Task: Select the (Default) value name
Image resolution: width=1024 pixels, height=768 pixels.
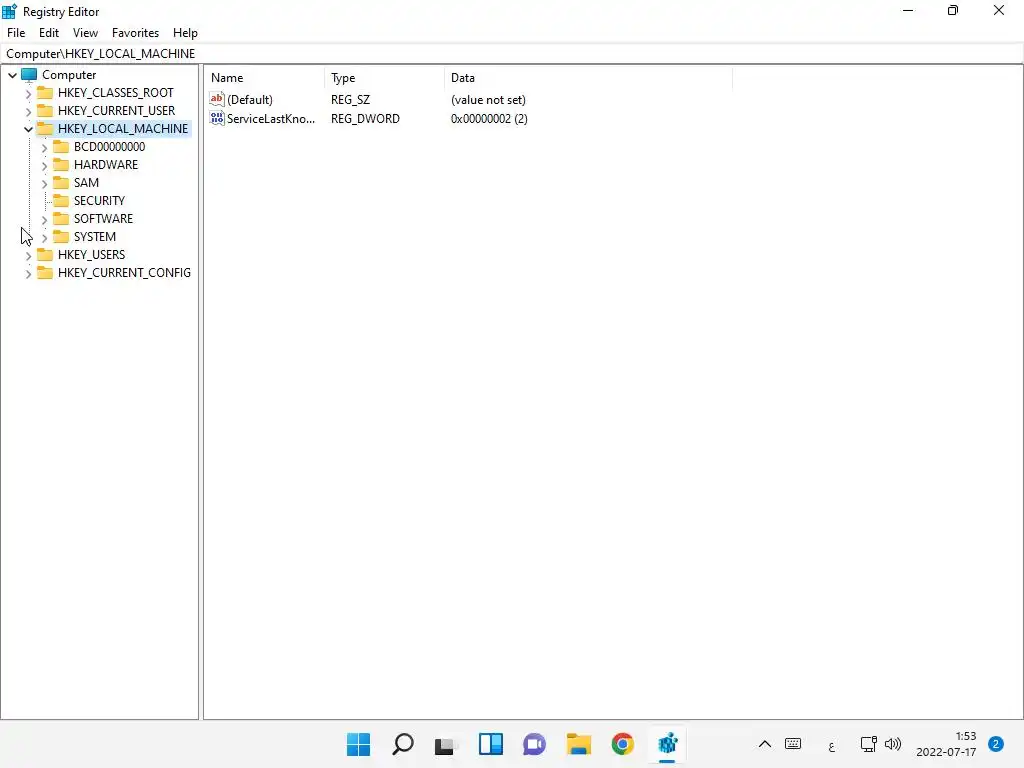Action: (250, 100)
